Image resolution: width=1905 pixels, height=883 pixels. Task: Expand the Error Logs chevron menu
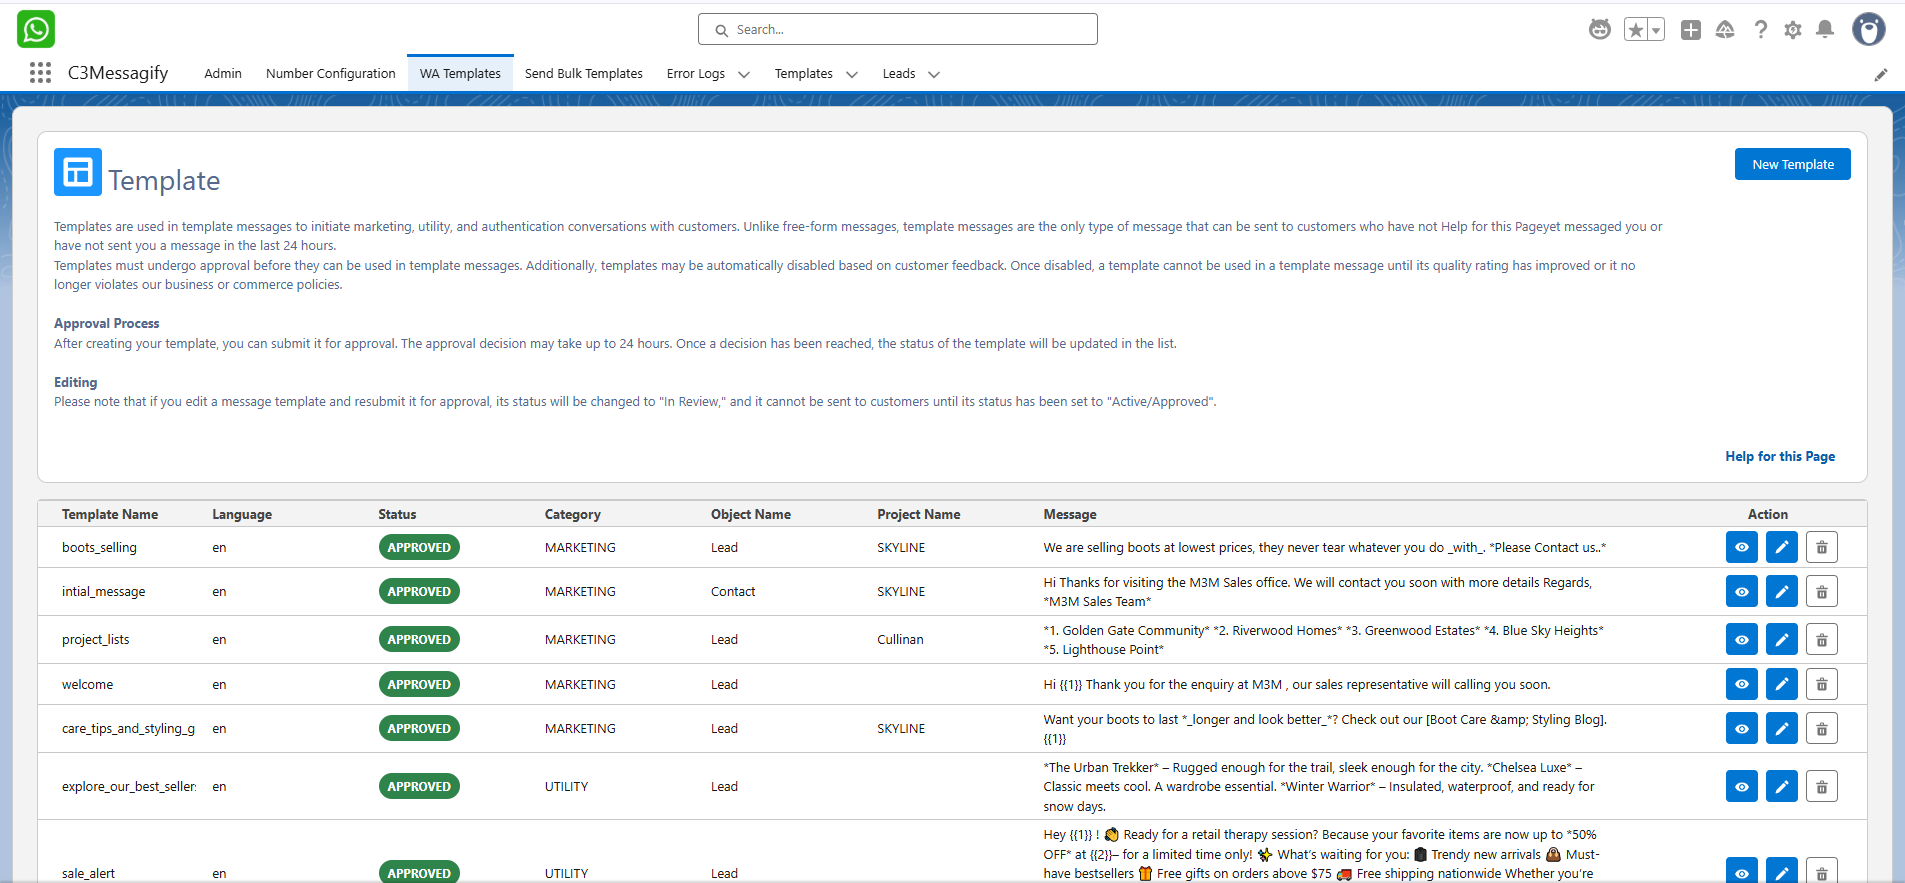(x=744, y=74)
